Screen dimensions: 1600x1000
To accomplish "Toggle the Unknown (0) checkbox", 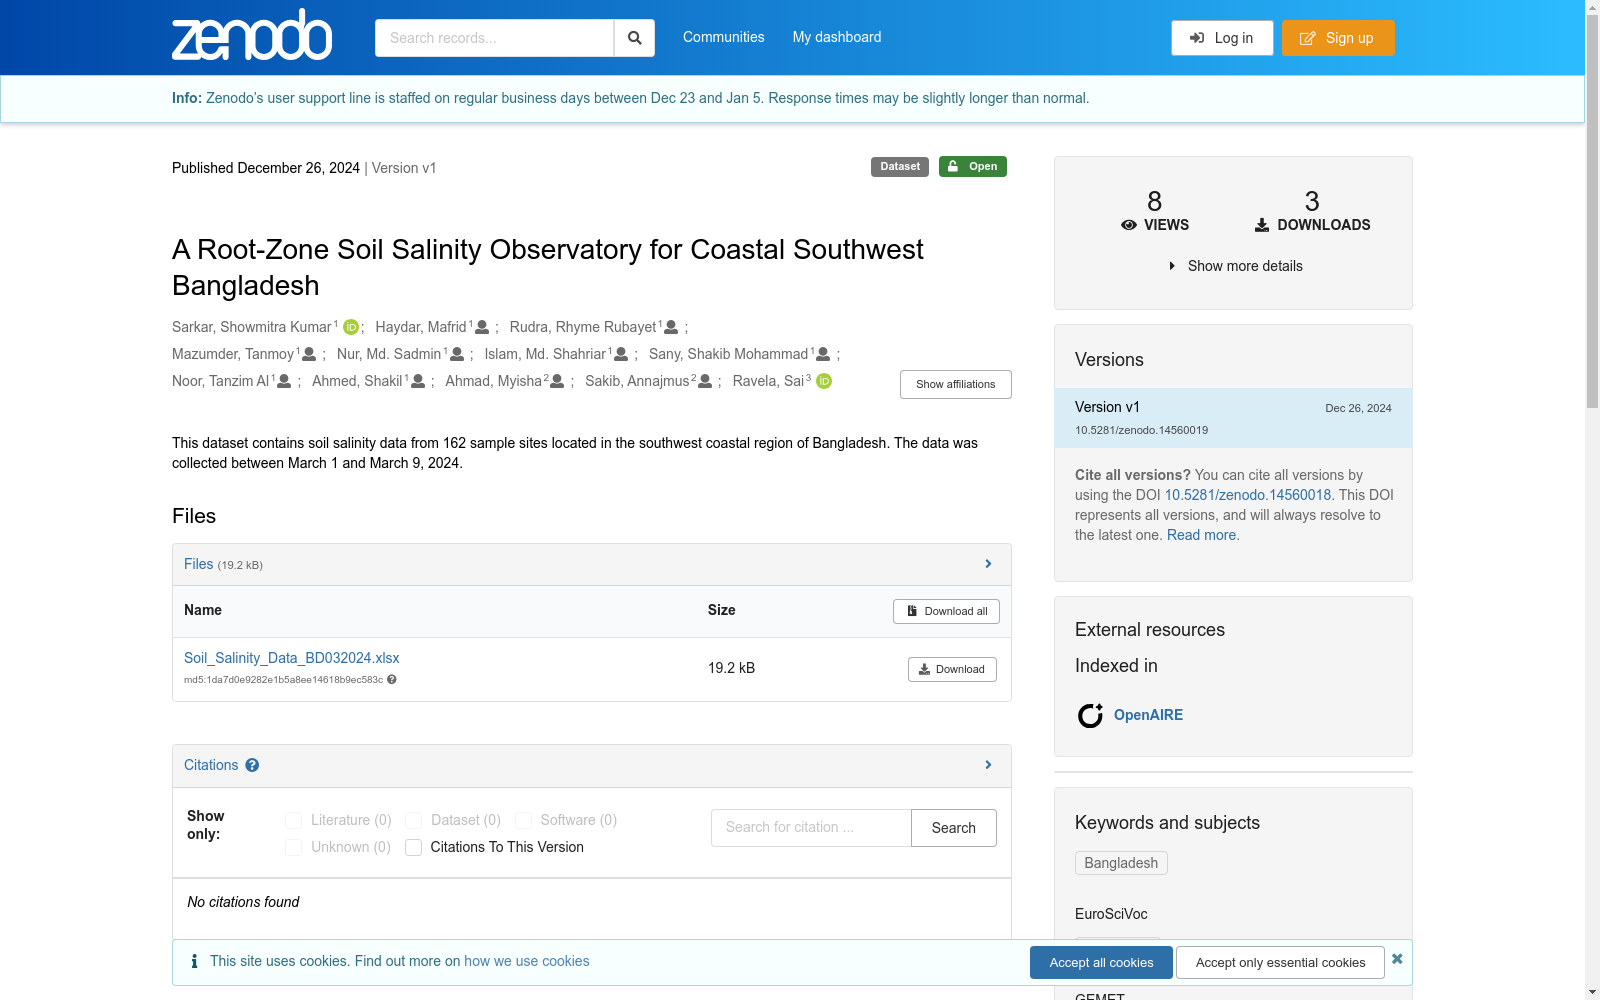I will [x=293, y=847].
